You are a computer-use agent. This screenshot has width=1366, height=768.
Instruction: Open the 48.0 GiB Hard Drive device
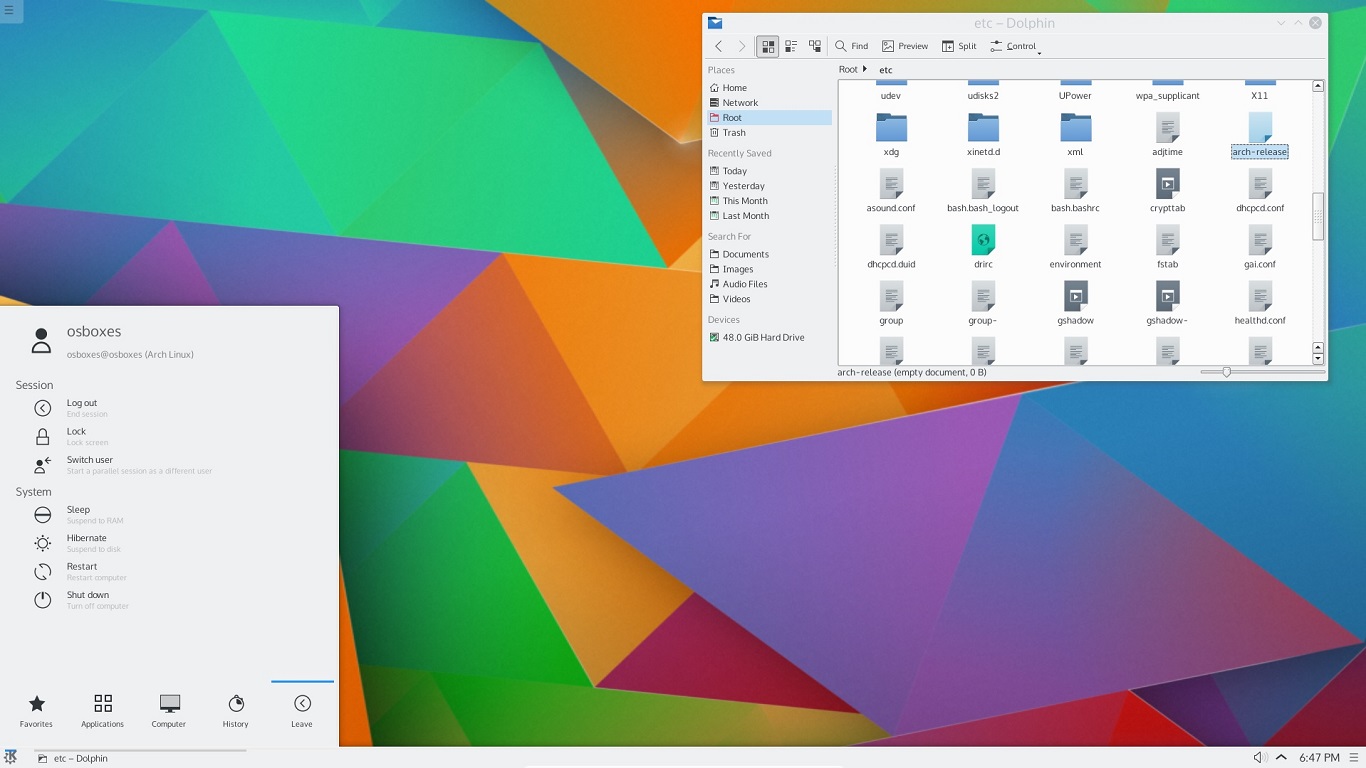pos(769,338)
